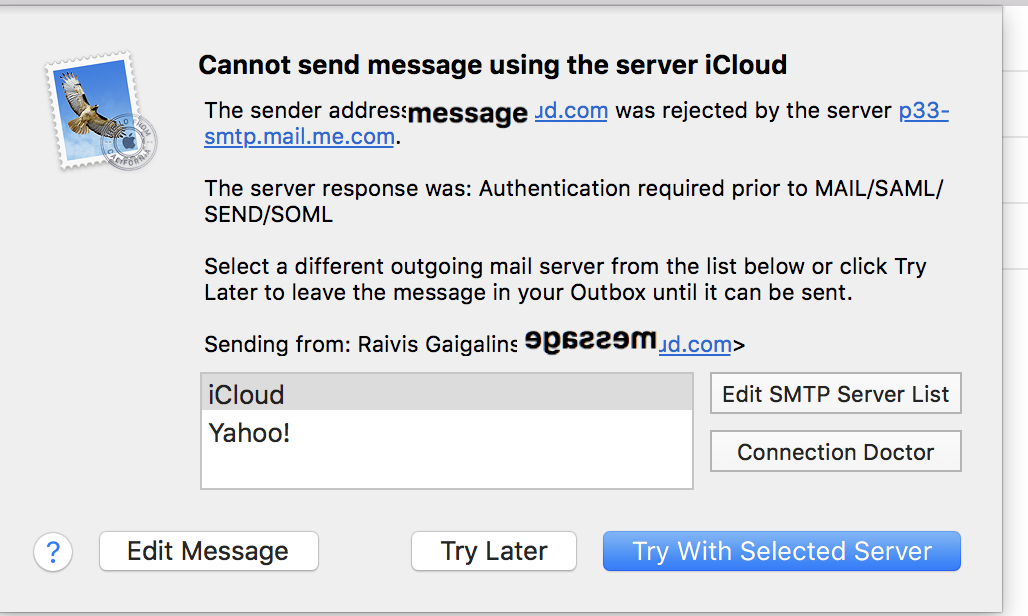The image size is (1028, 616).
Task: Click Try With Selected Server
Action: tap(781, 551)
